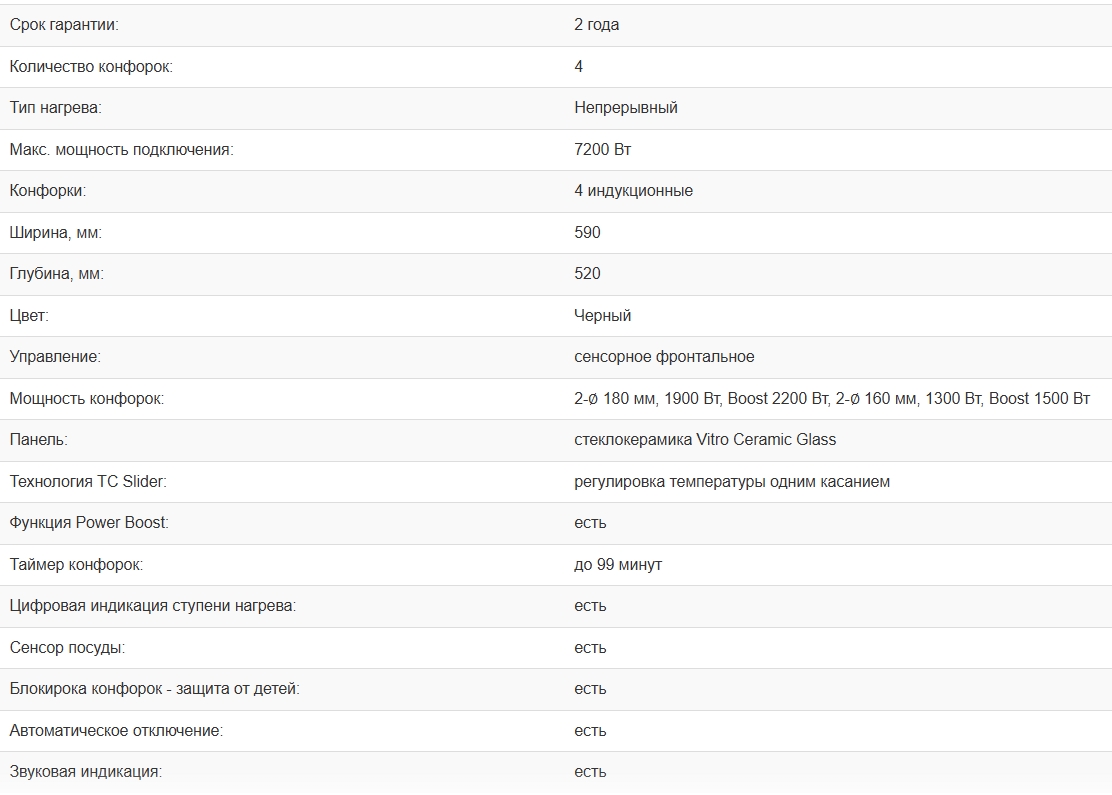
Task: Select the '4 индукционные' burner value
Action: pos(633,191)
